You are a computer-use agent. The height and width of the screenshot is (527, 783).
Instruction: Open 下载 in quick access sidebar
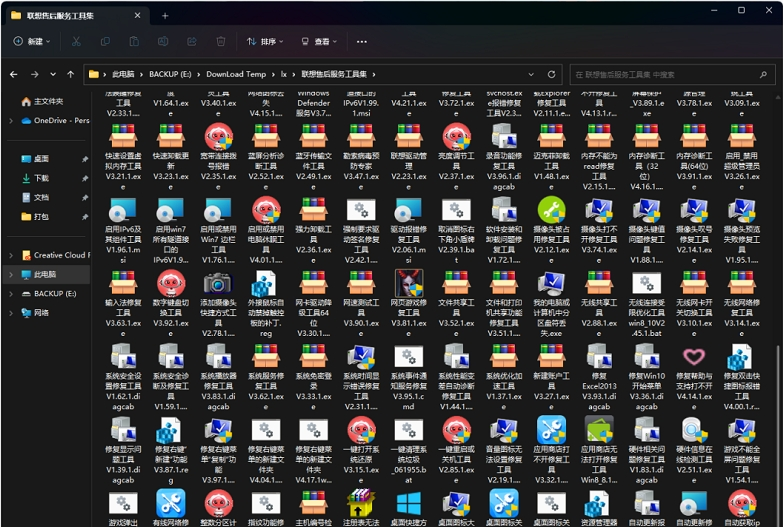(41, 178)
